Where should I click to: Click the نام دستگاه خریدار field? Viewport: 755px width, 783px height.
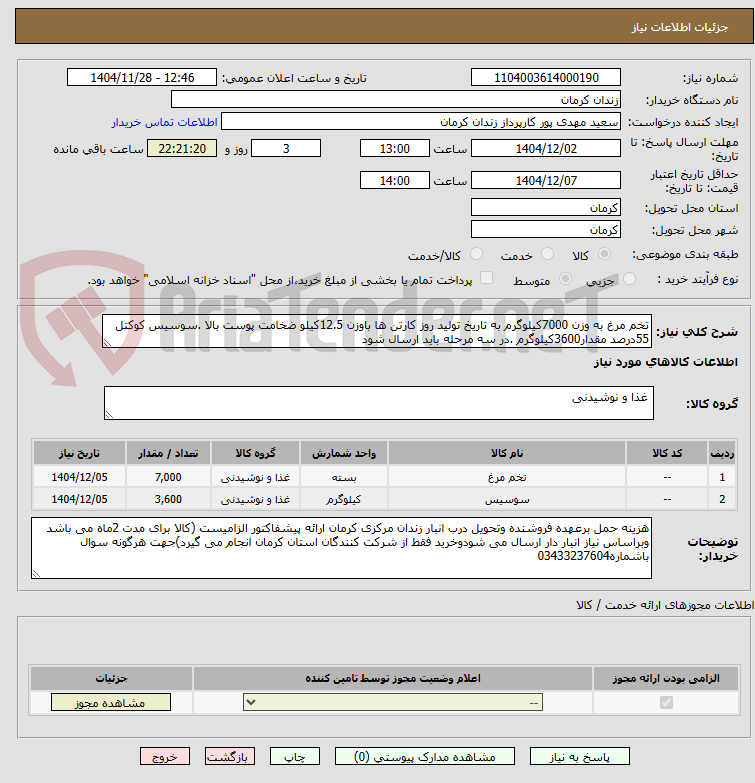pyautogui.click(x=396, y=99)
